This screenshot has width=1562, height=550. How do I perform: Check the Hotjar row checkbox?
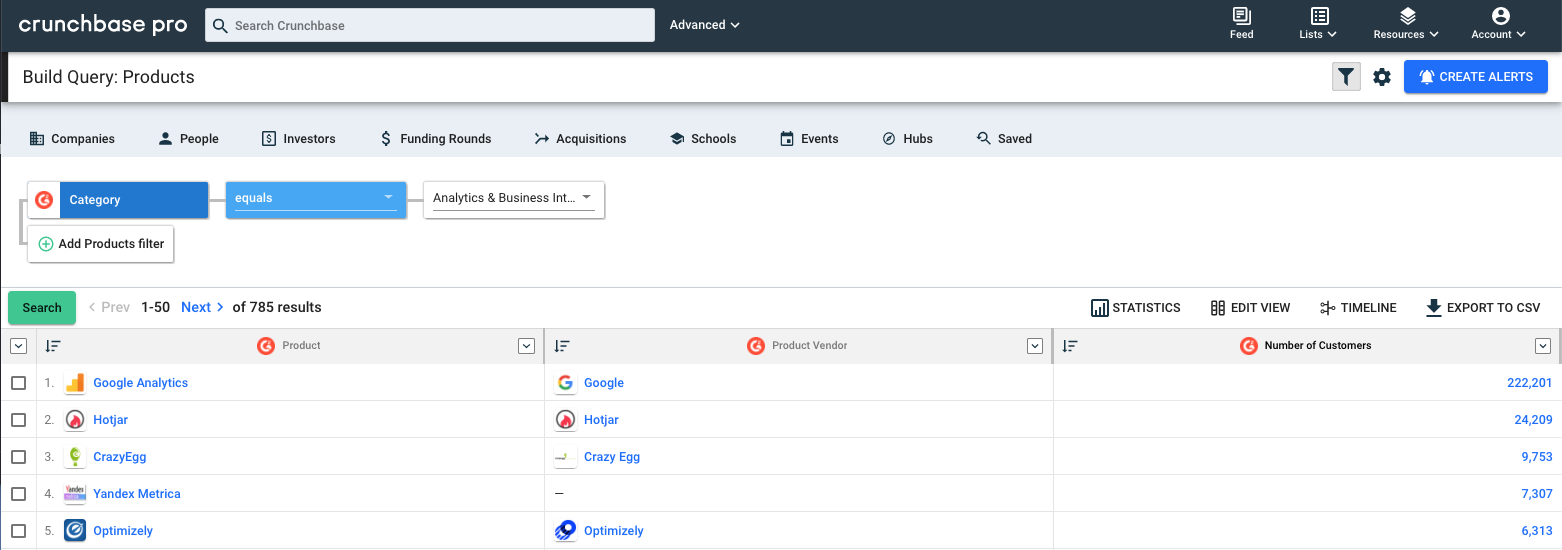(18, 420)
